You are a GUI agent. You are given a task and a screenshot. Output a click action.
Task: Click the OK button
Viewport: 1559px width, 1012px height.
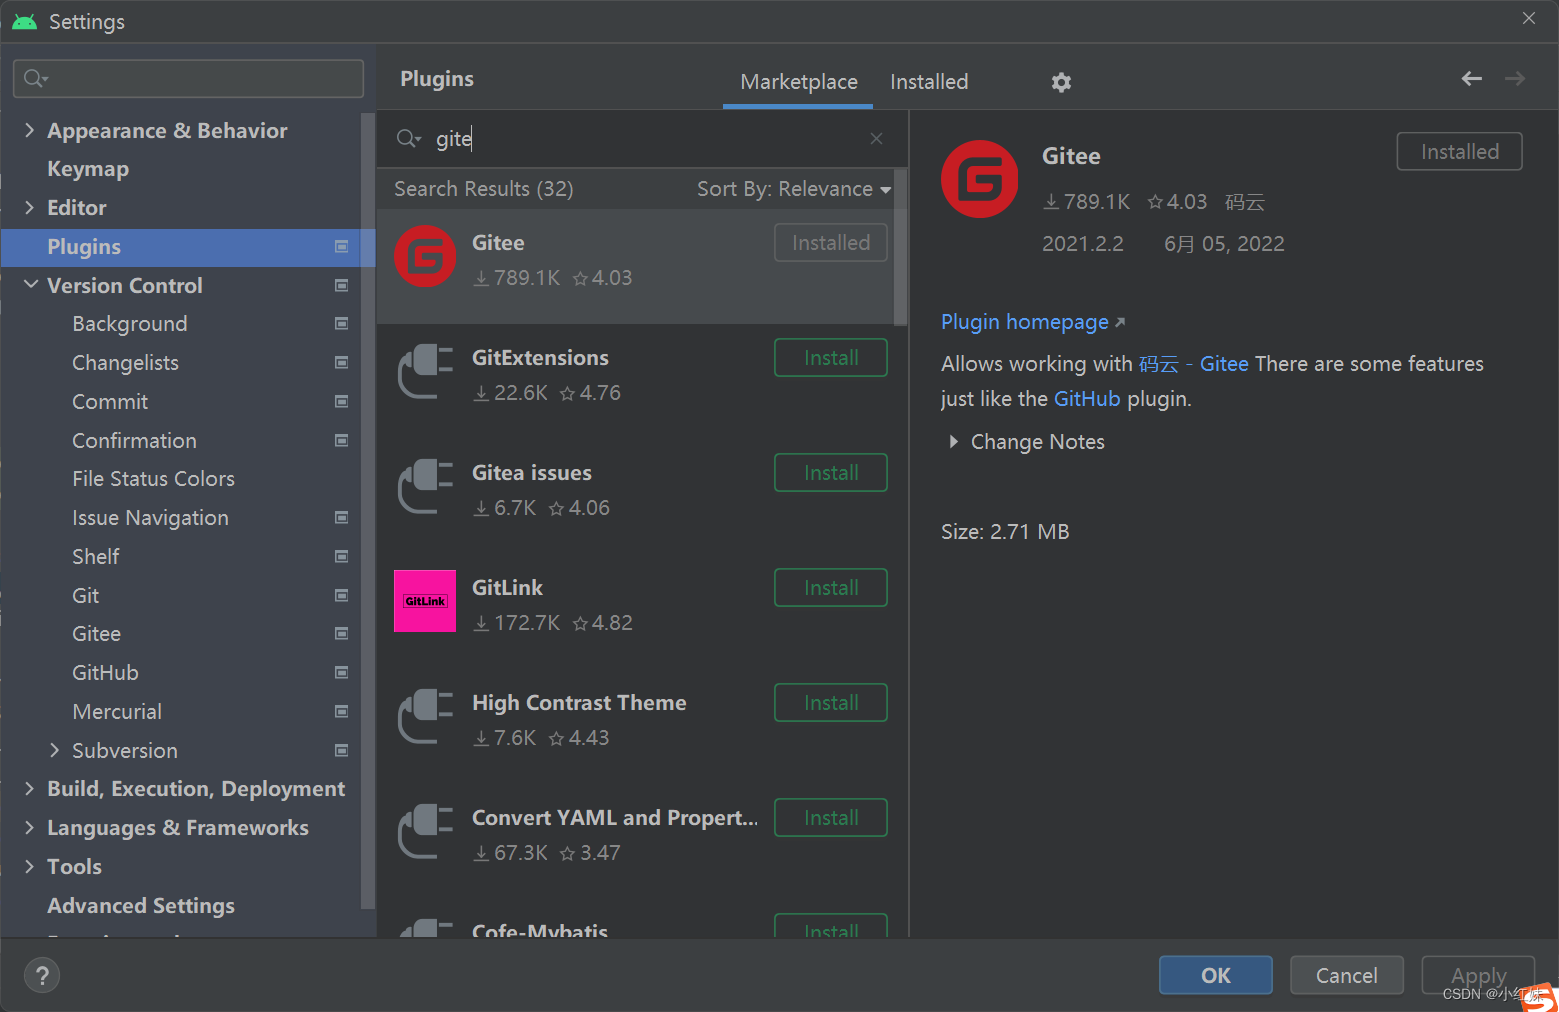click(x=1216, y=975)
